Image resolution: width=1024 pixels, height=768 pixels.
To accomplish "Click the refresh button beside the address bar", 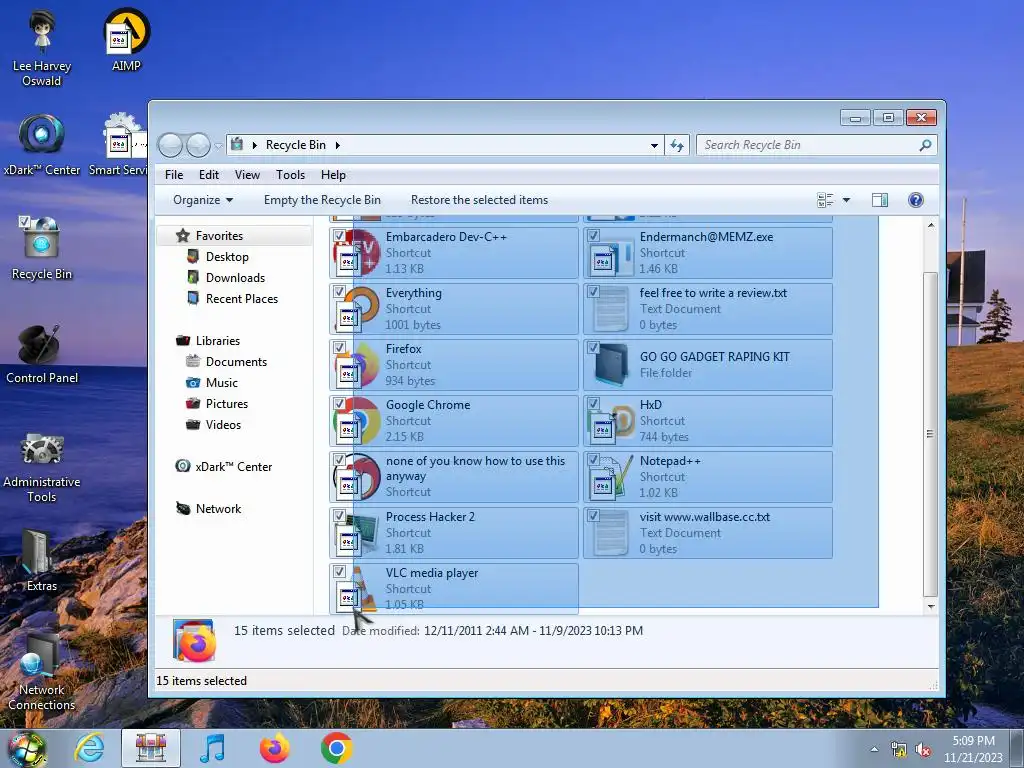I will (x=677, y=145).
